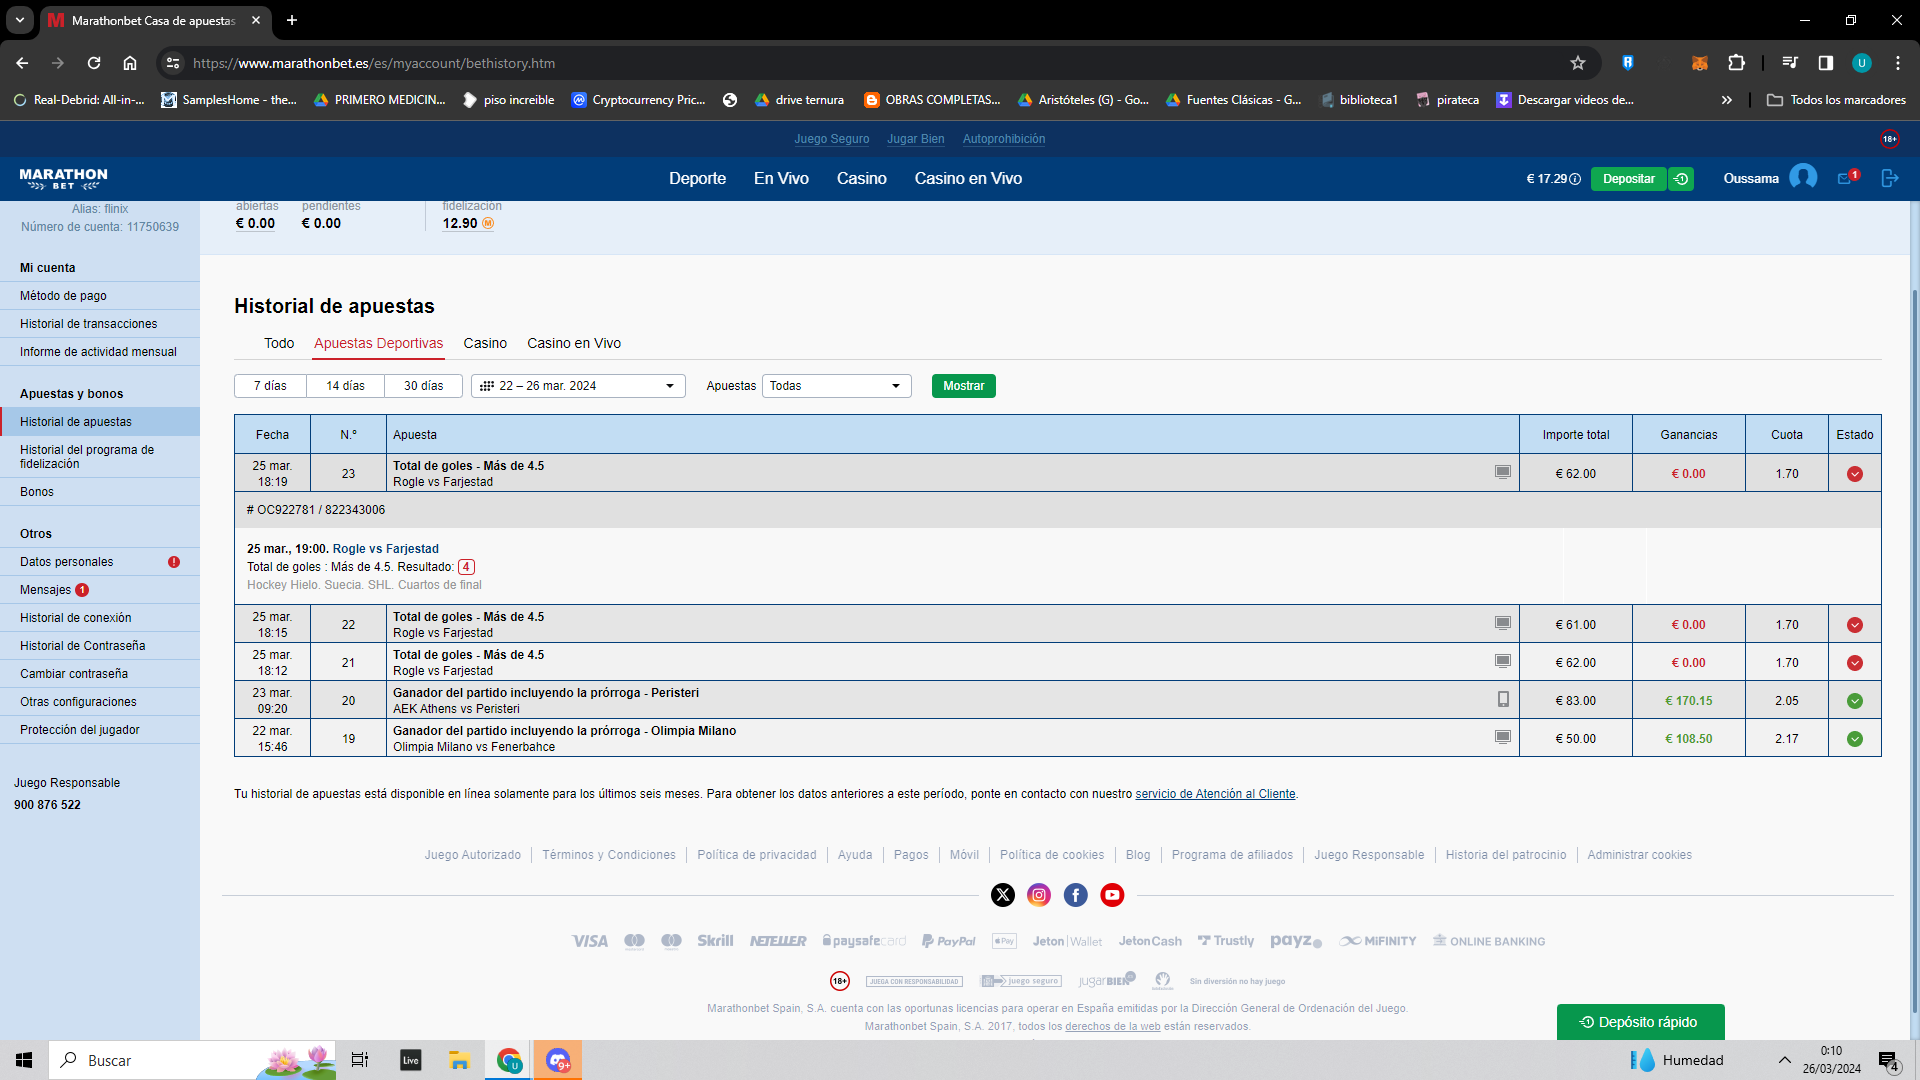The width and height of the screenshot is (1920, 1080).
Task: Open the user profile avatar icon
Action: tap(1802, 178)
